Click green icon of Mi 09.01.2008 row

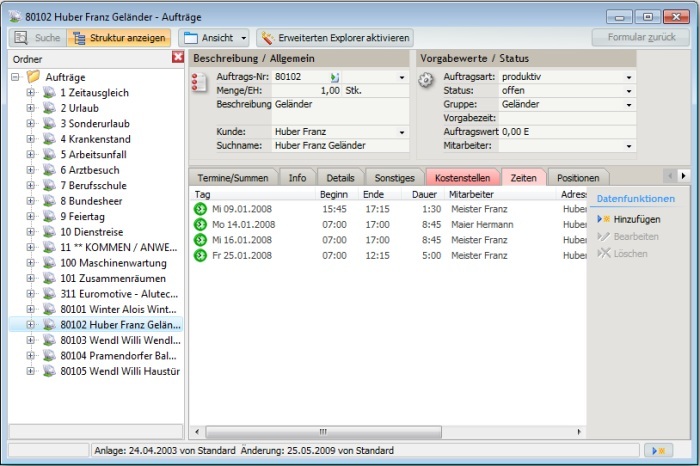(200, 209)
